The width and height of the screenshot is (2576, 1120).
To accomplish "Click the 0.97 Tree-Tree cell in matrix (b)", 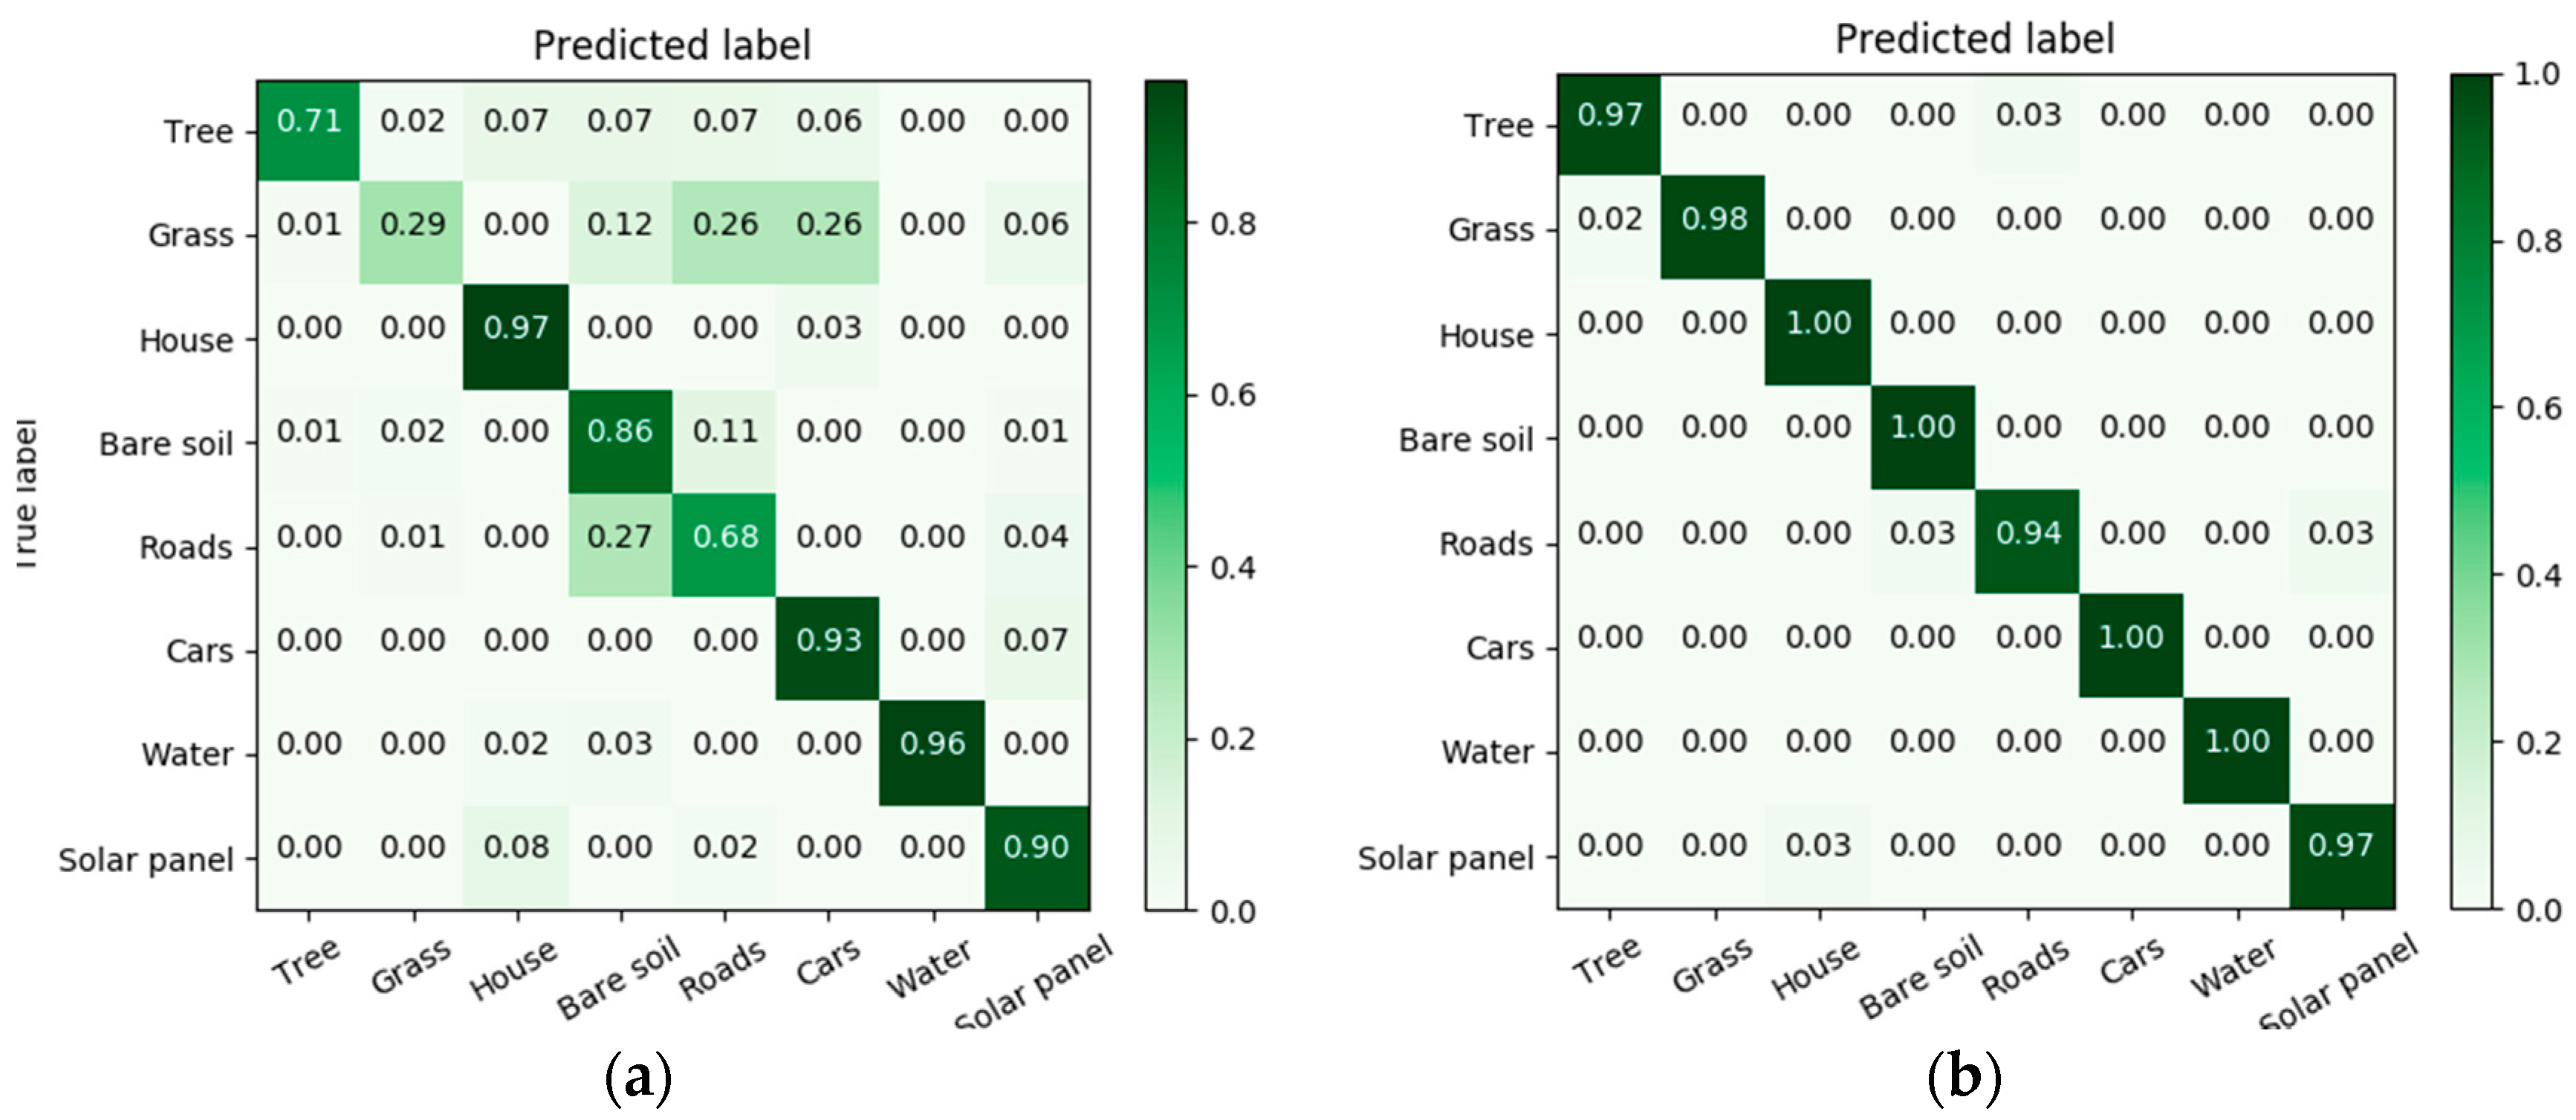I will tap(1610, 115).
